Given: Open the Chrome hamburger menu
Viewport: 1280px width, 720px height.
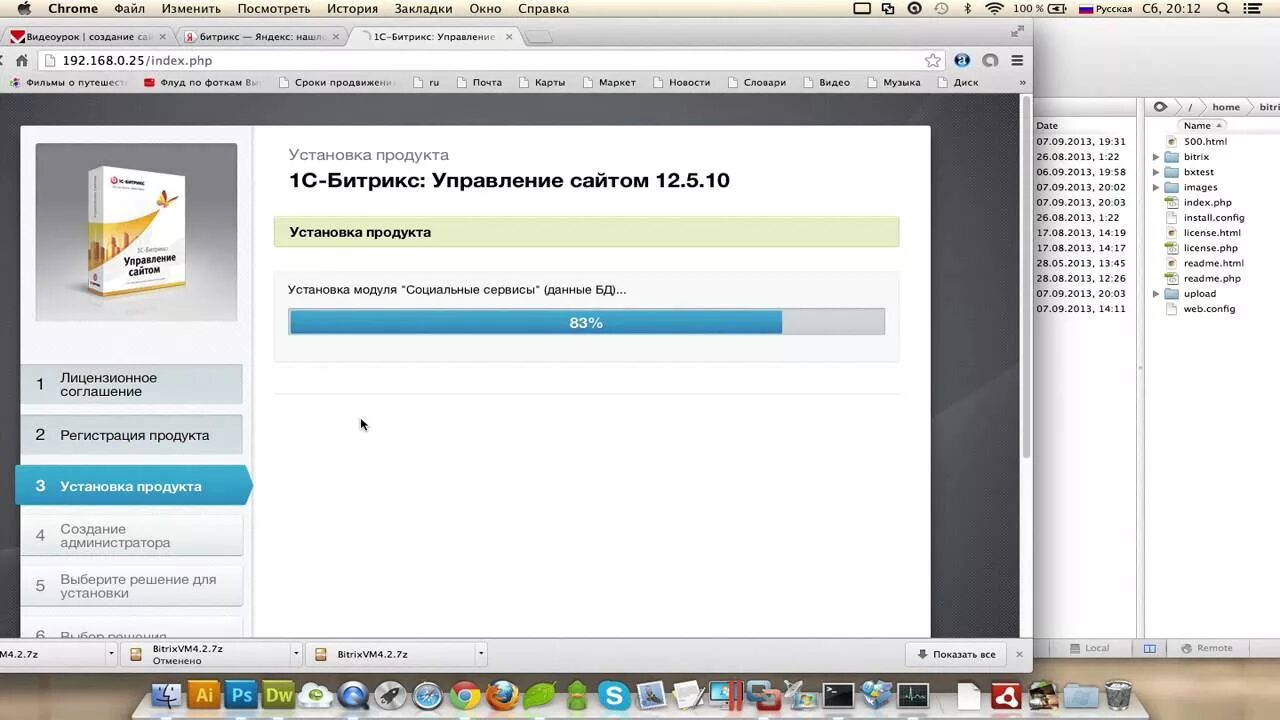Looking at the screenshot, I should pyautogui.click(x=1017, y=60).
